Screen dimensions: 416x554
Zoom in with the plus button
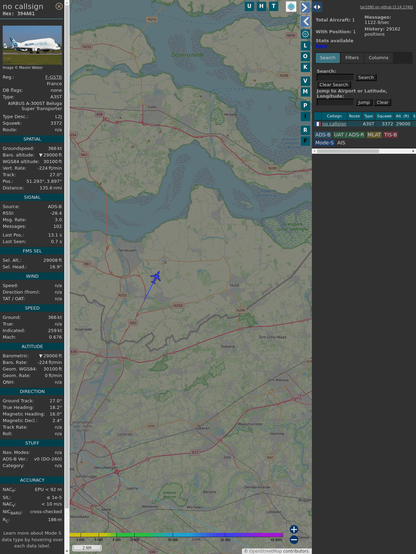tap(294, 529)
